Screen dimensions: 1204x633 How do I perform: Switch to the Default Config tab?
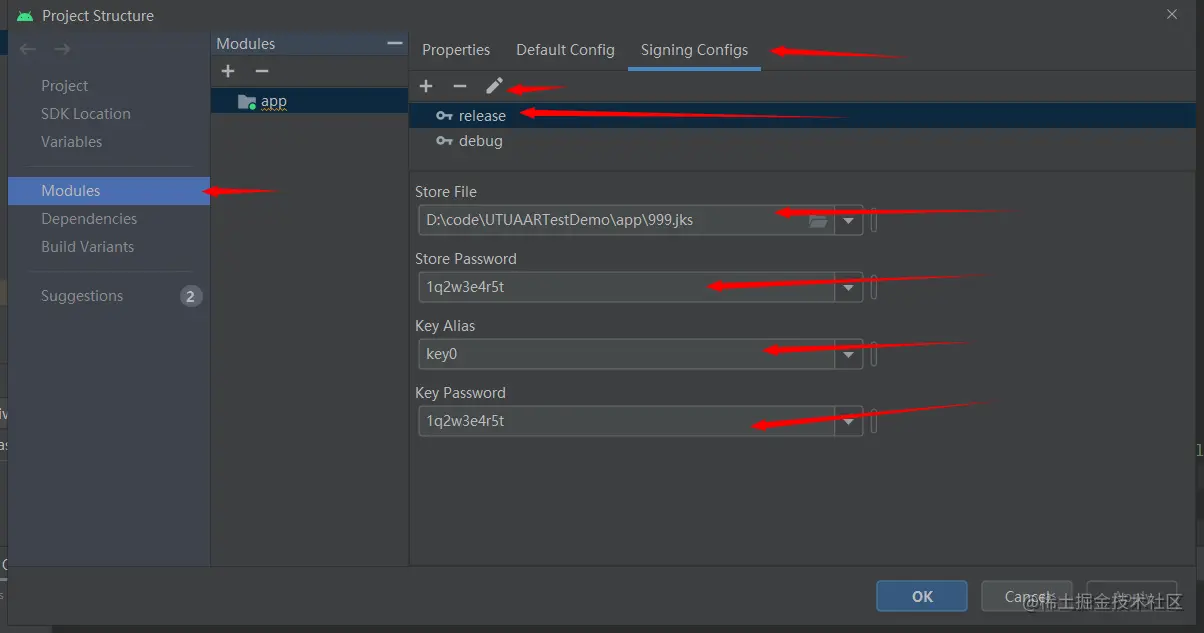pyautogui.click(x=565, y=50)
